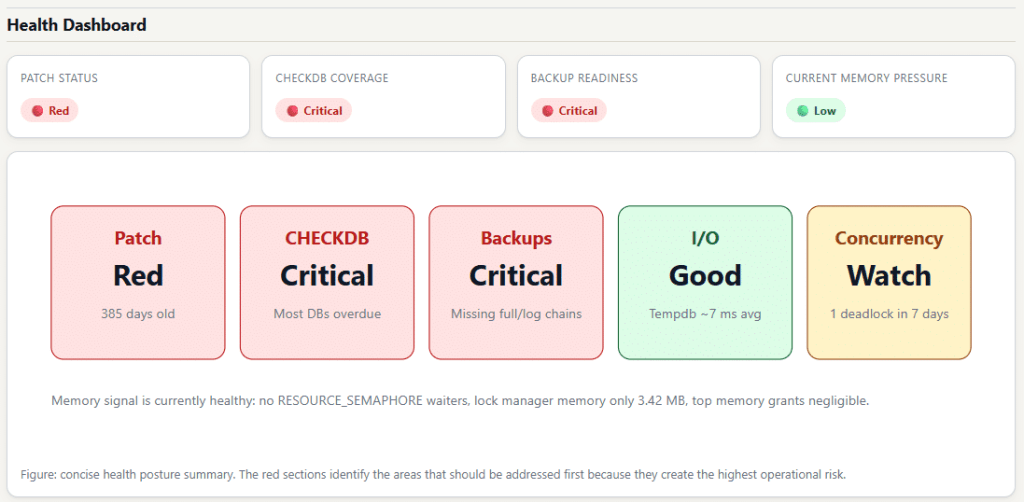Screen dimensions: 1024x502
Task: Click the large Red value in Patch tile
Action: point(138,275)
